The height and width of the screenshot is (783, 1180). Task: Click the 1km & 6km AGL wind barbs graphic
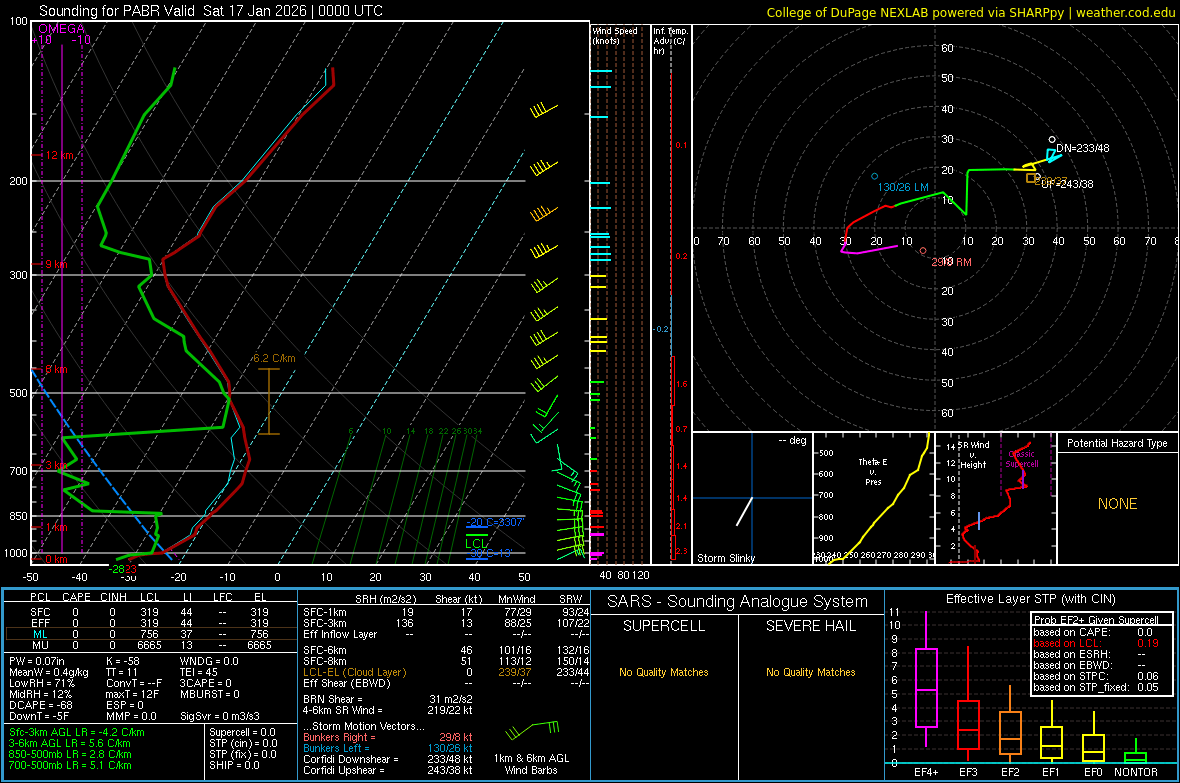pyautogui.click(x=532, y=729)
